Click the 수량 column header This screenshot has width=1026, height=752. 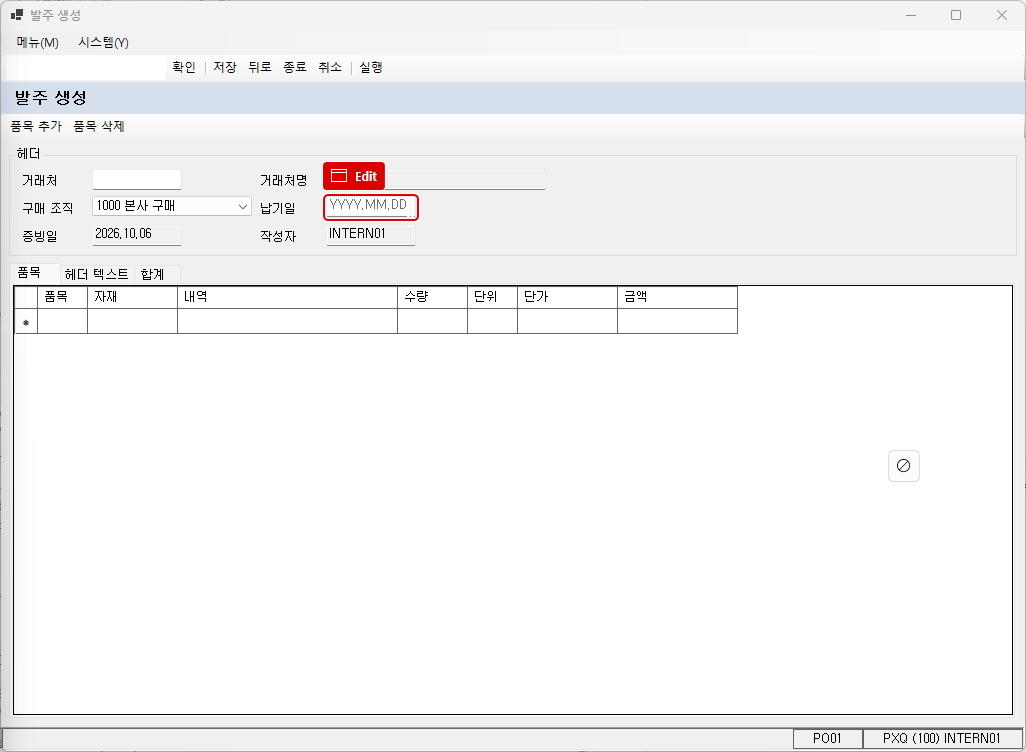pyautogui.click(x=433, y=297)
